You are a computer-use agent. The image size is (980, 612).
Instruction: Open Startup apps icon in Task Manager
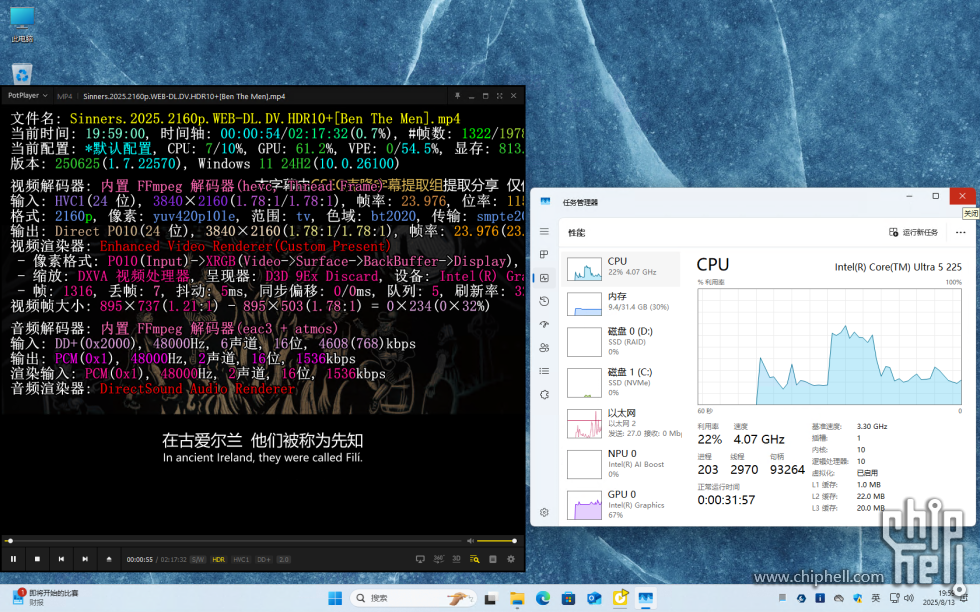(x=544, y=324)
